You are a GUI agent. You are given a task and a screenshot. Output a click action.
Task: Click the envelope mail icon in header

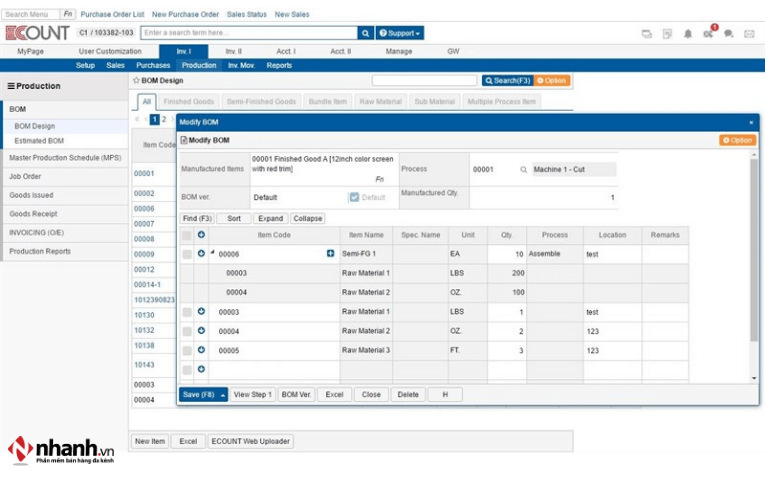(749, 34)
